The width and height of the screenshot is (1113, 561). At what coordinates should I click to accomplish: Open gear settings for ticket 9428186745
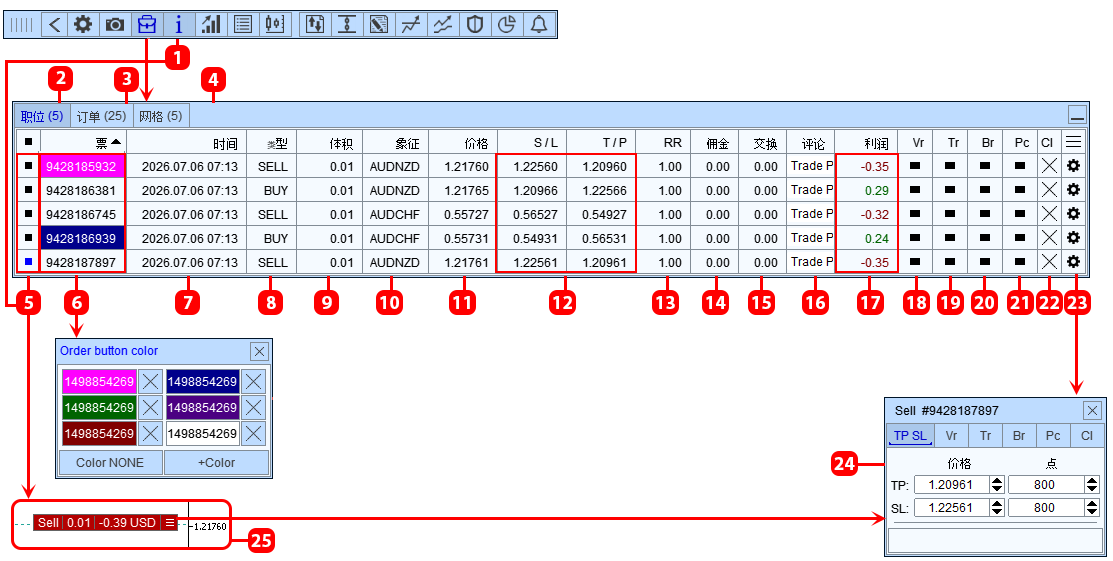(x=1073, y=214)
